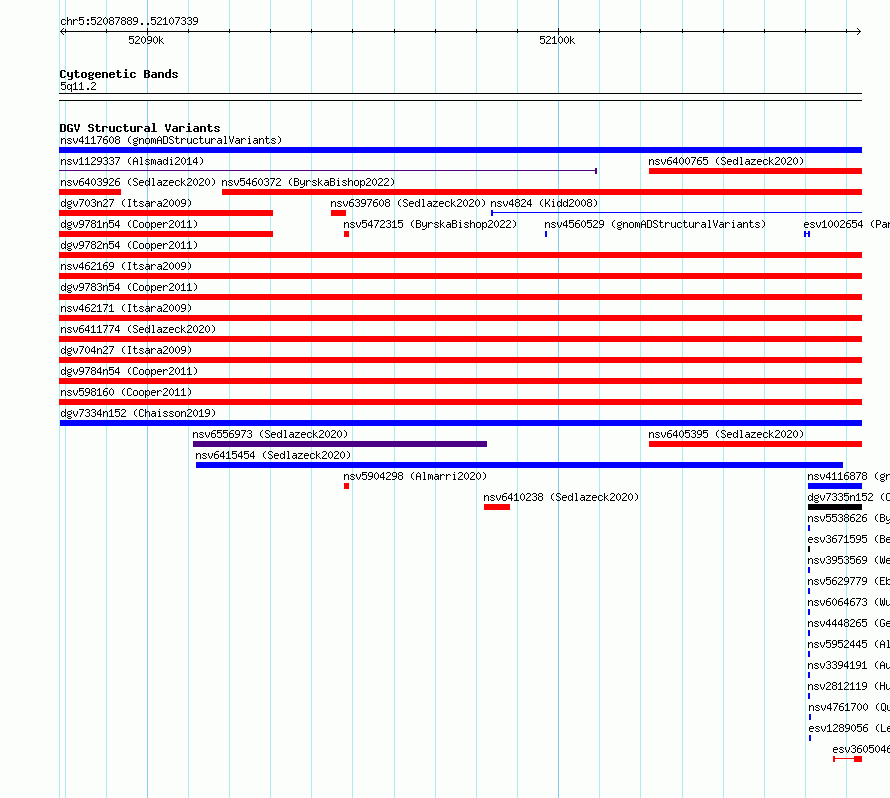
Task: Open nsv5460372 (ByrskaBishop2022) variant
Action: (308, 182)
